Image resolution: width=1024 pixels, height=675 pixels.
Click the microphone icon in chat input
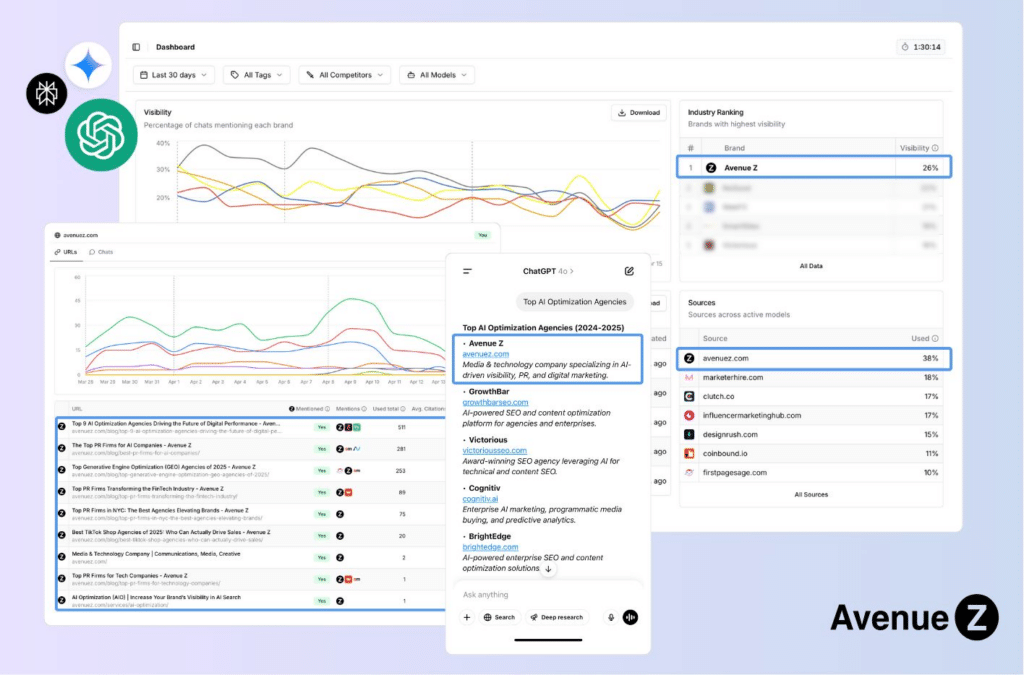611,617
